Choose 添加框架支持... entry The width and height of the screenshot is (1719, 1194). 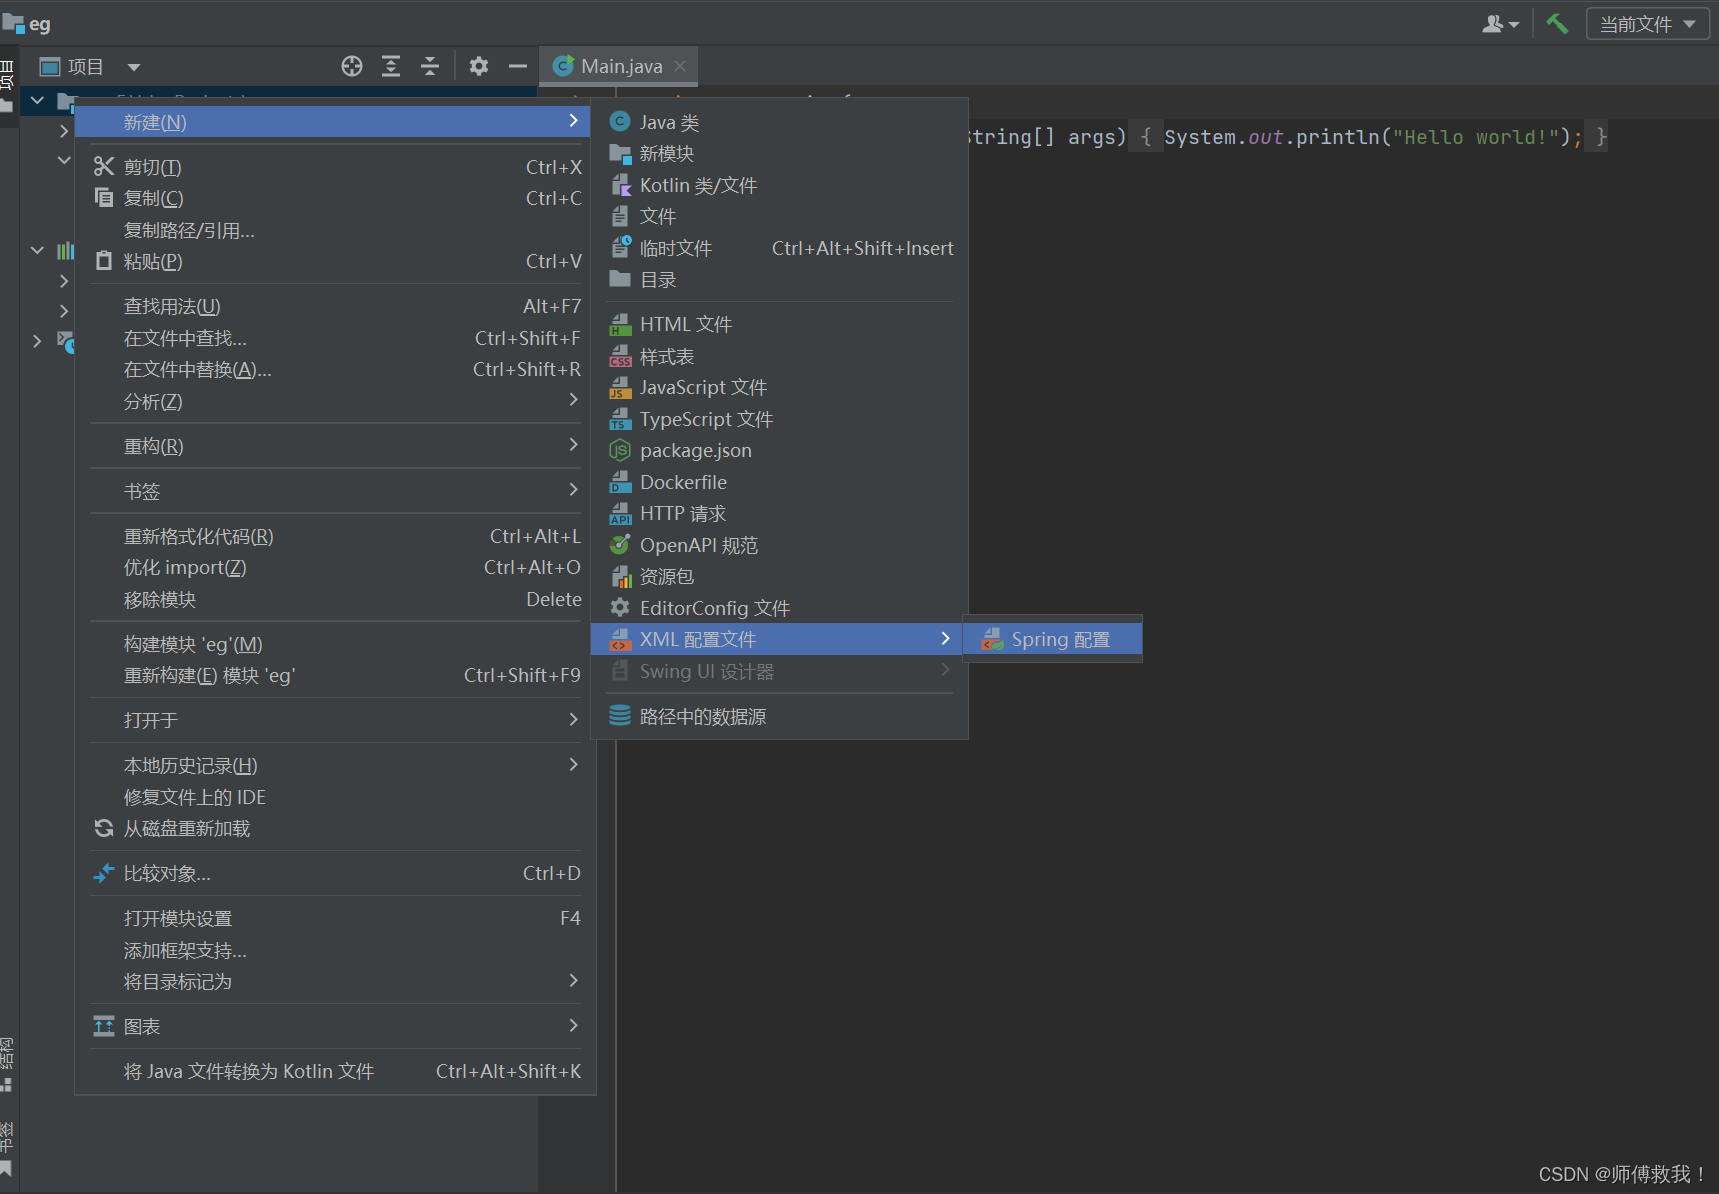tap(335, 950)
